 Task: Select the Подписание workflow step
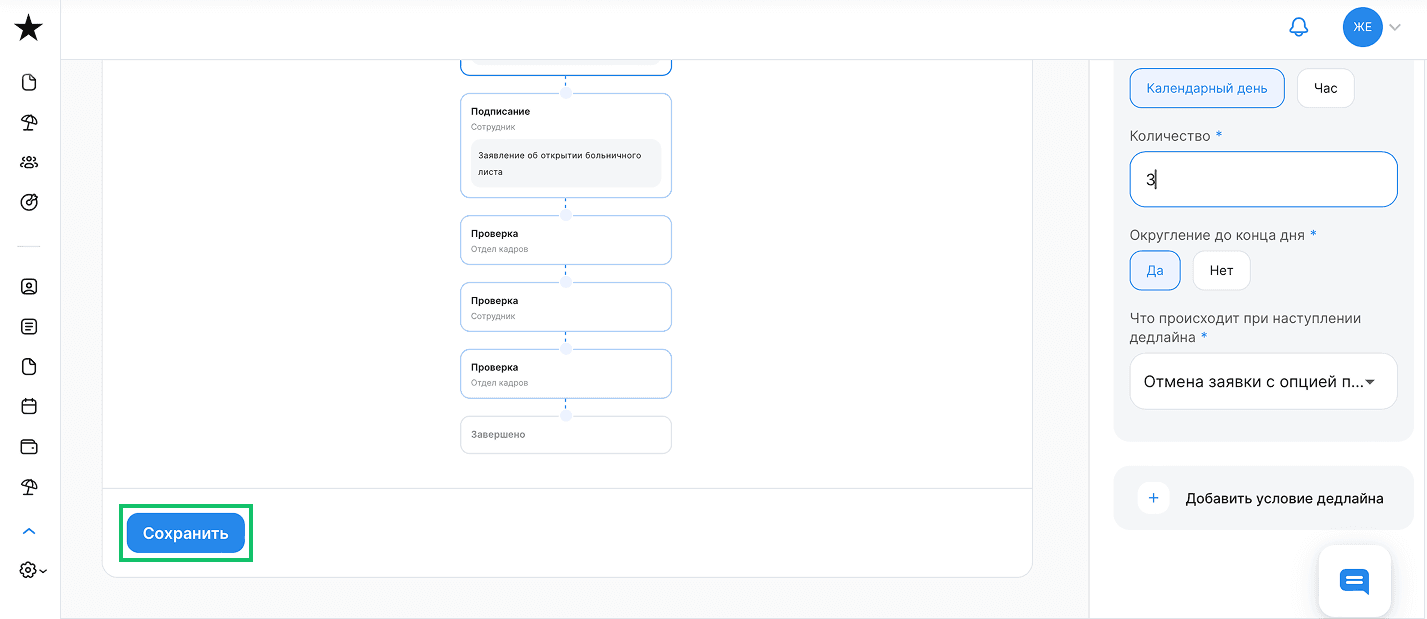[565, 145]
